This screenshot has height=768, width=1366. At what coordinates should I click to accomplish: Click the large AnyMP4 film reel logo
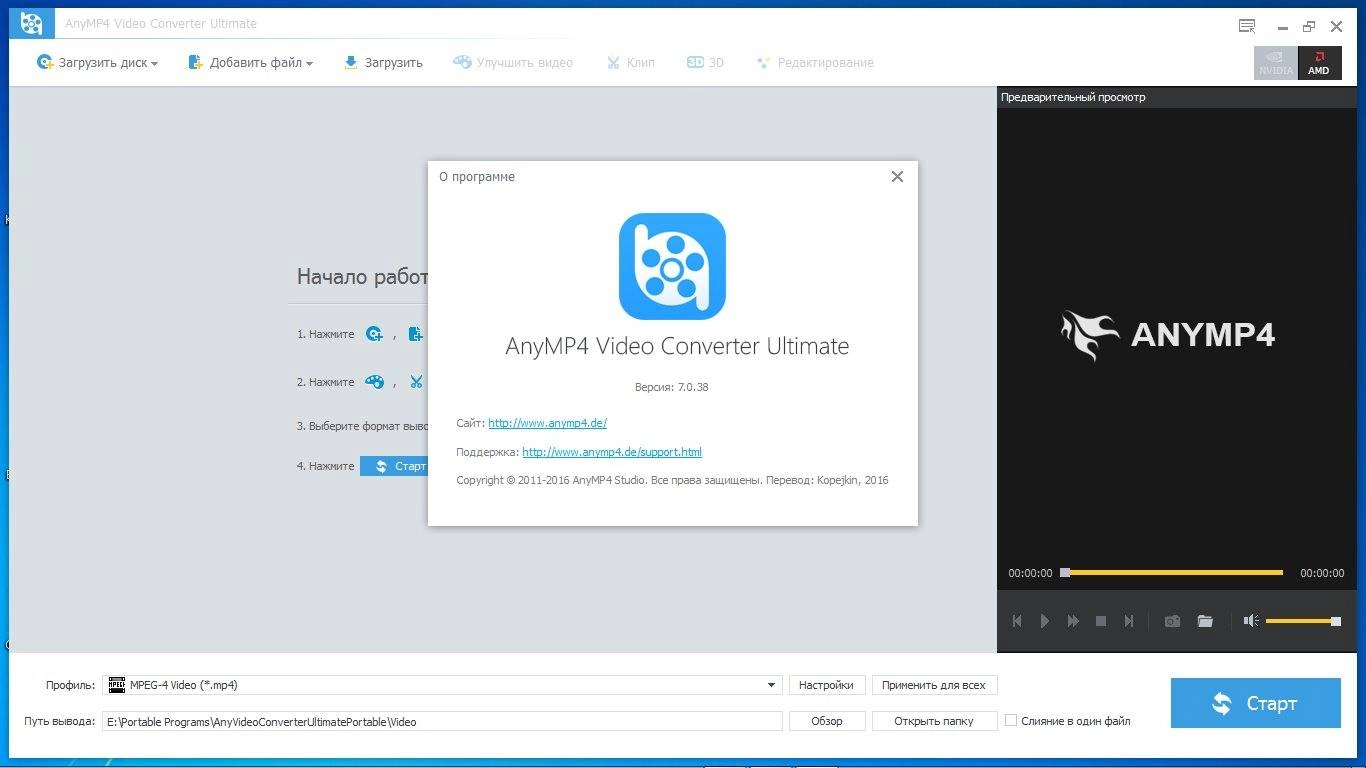pos(672,266)
